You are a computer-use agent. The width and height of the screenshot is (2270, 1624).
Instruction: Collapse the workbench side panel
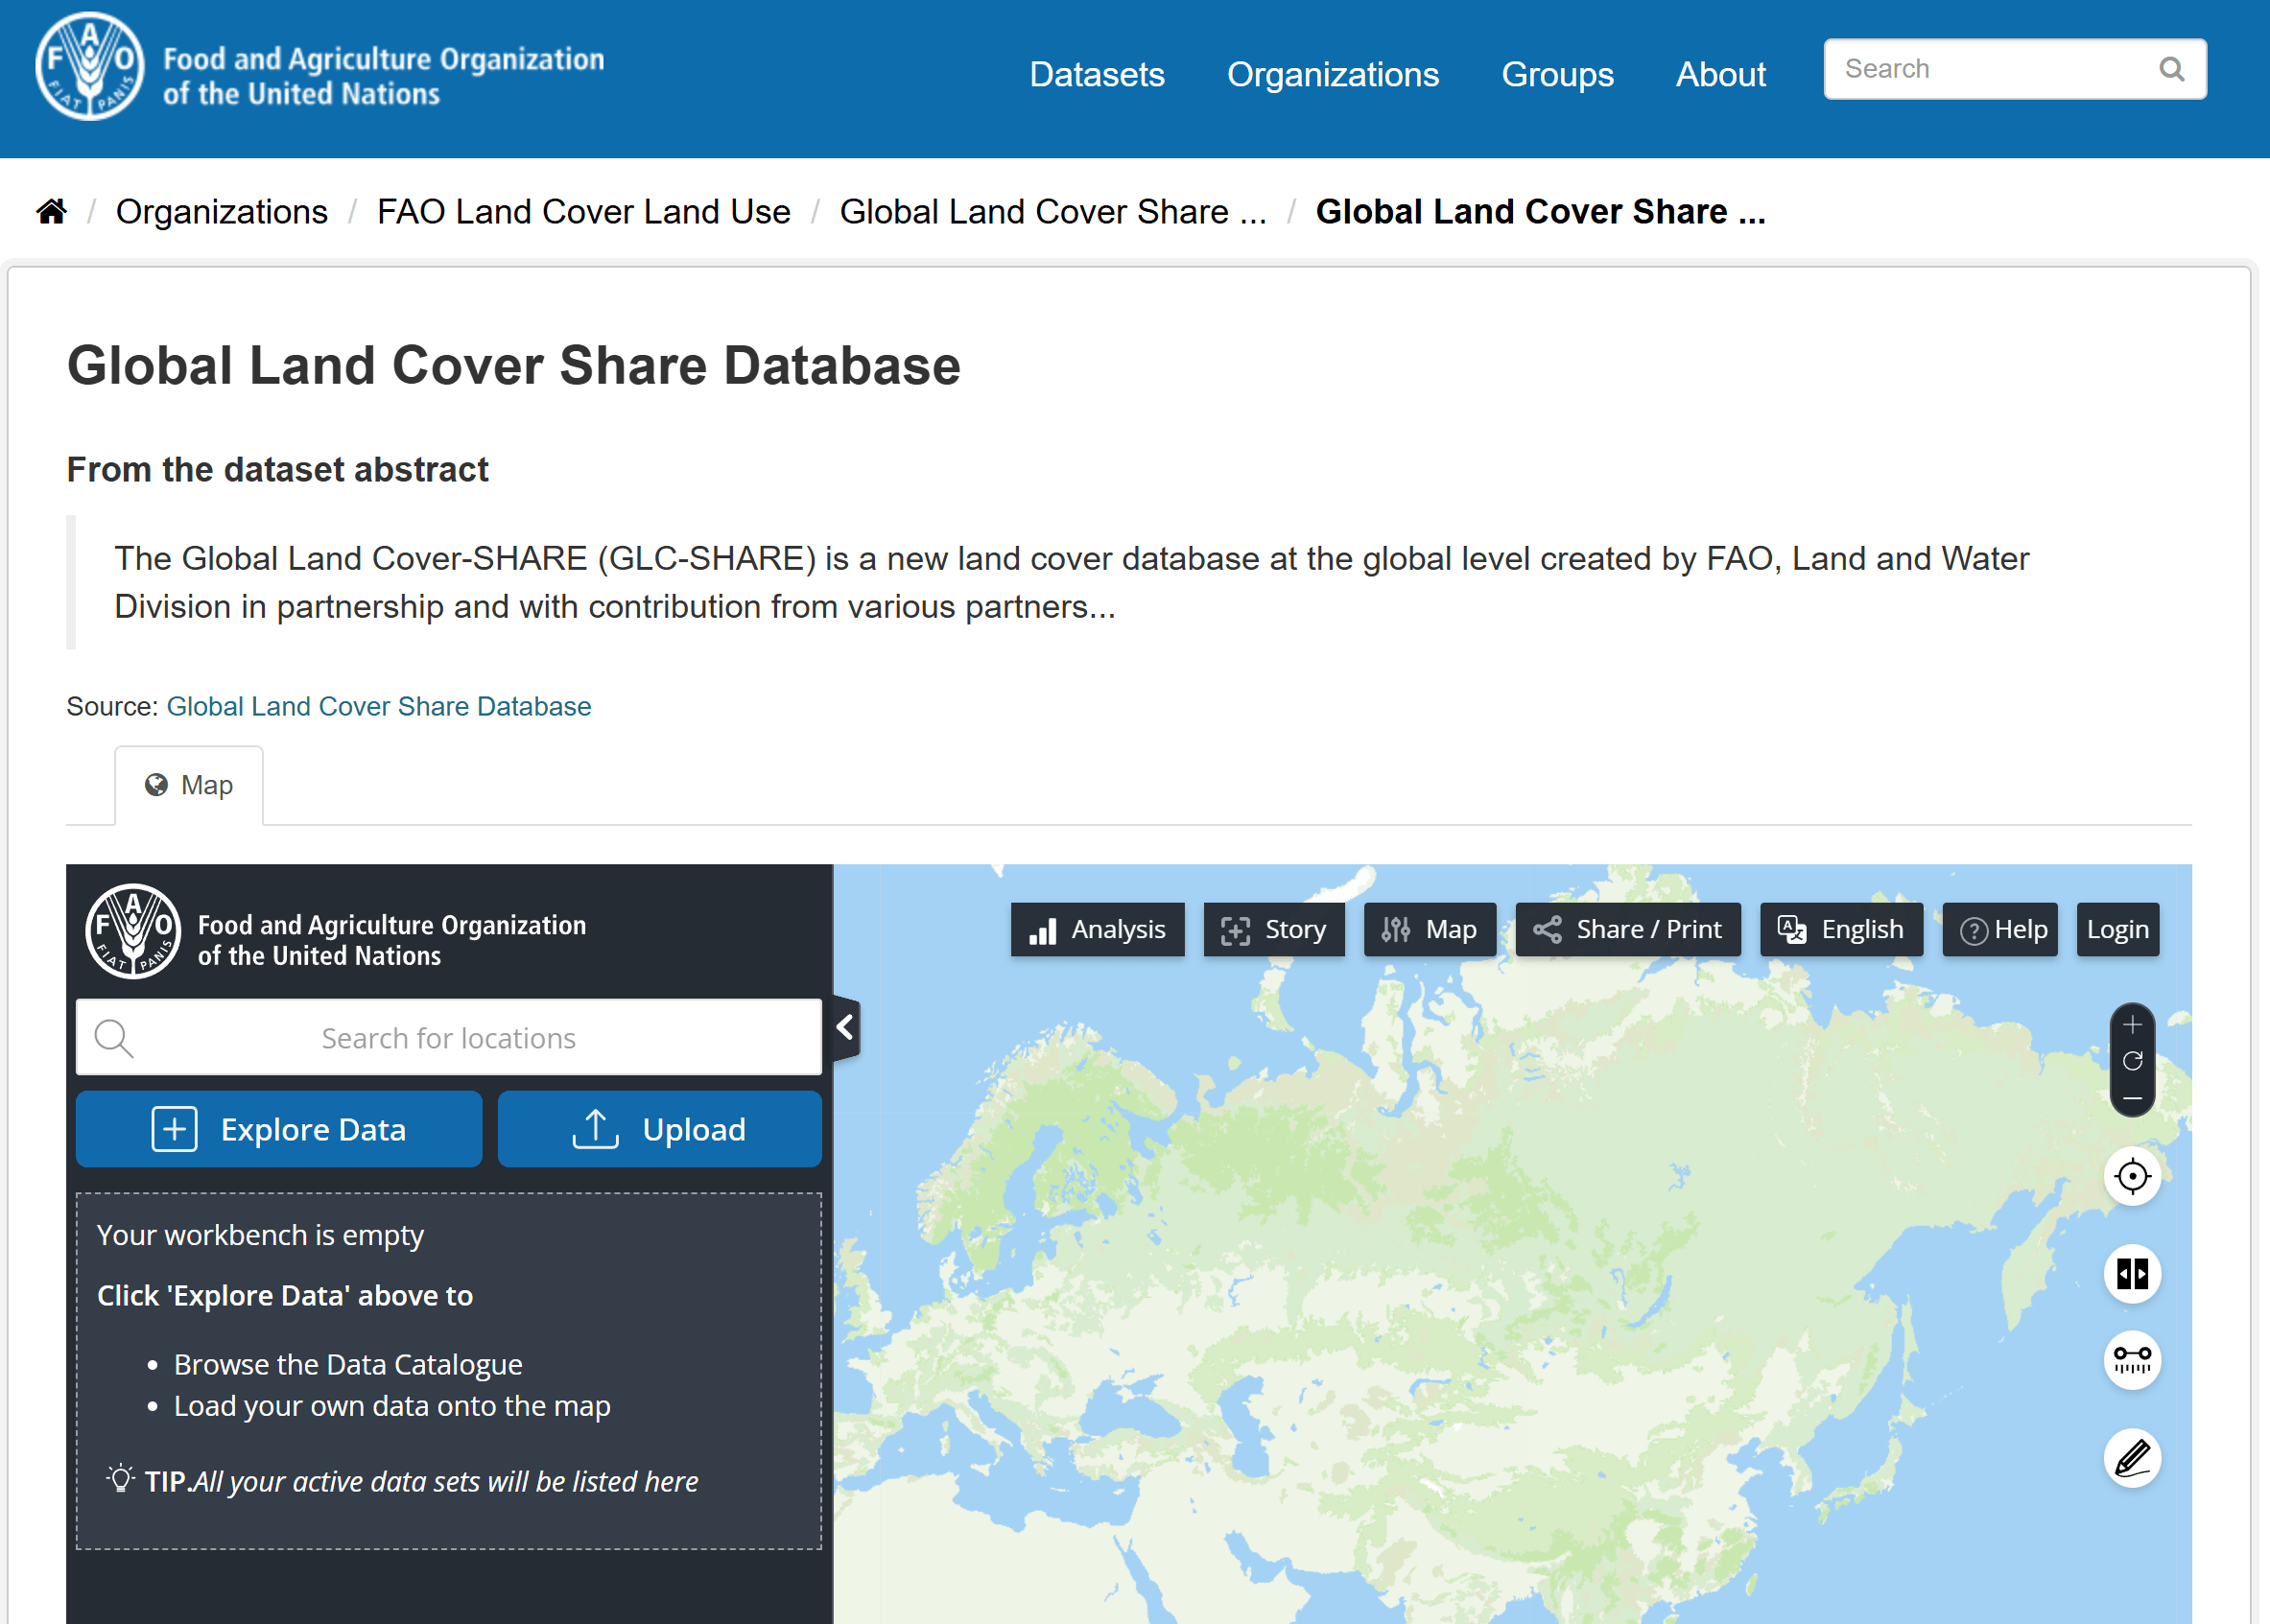click(846, 1028)
